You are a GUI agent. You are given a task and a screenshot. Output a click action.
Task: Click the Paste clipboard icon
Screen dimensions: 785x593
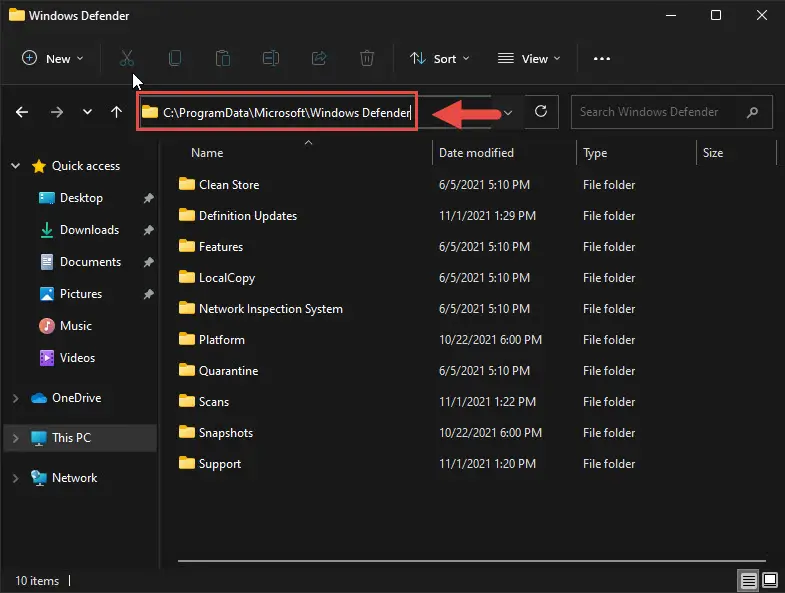click(x=223, y=59)
